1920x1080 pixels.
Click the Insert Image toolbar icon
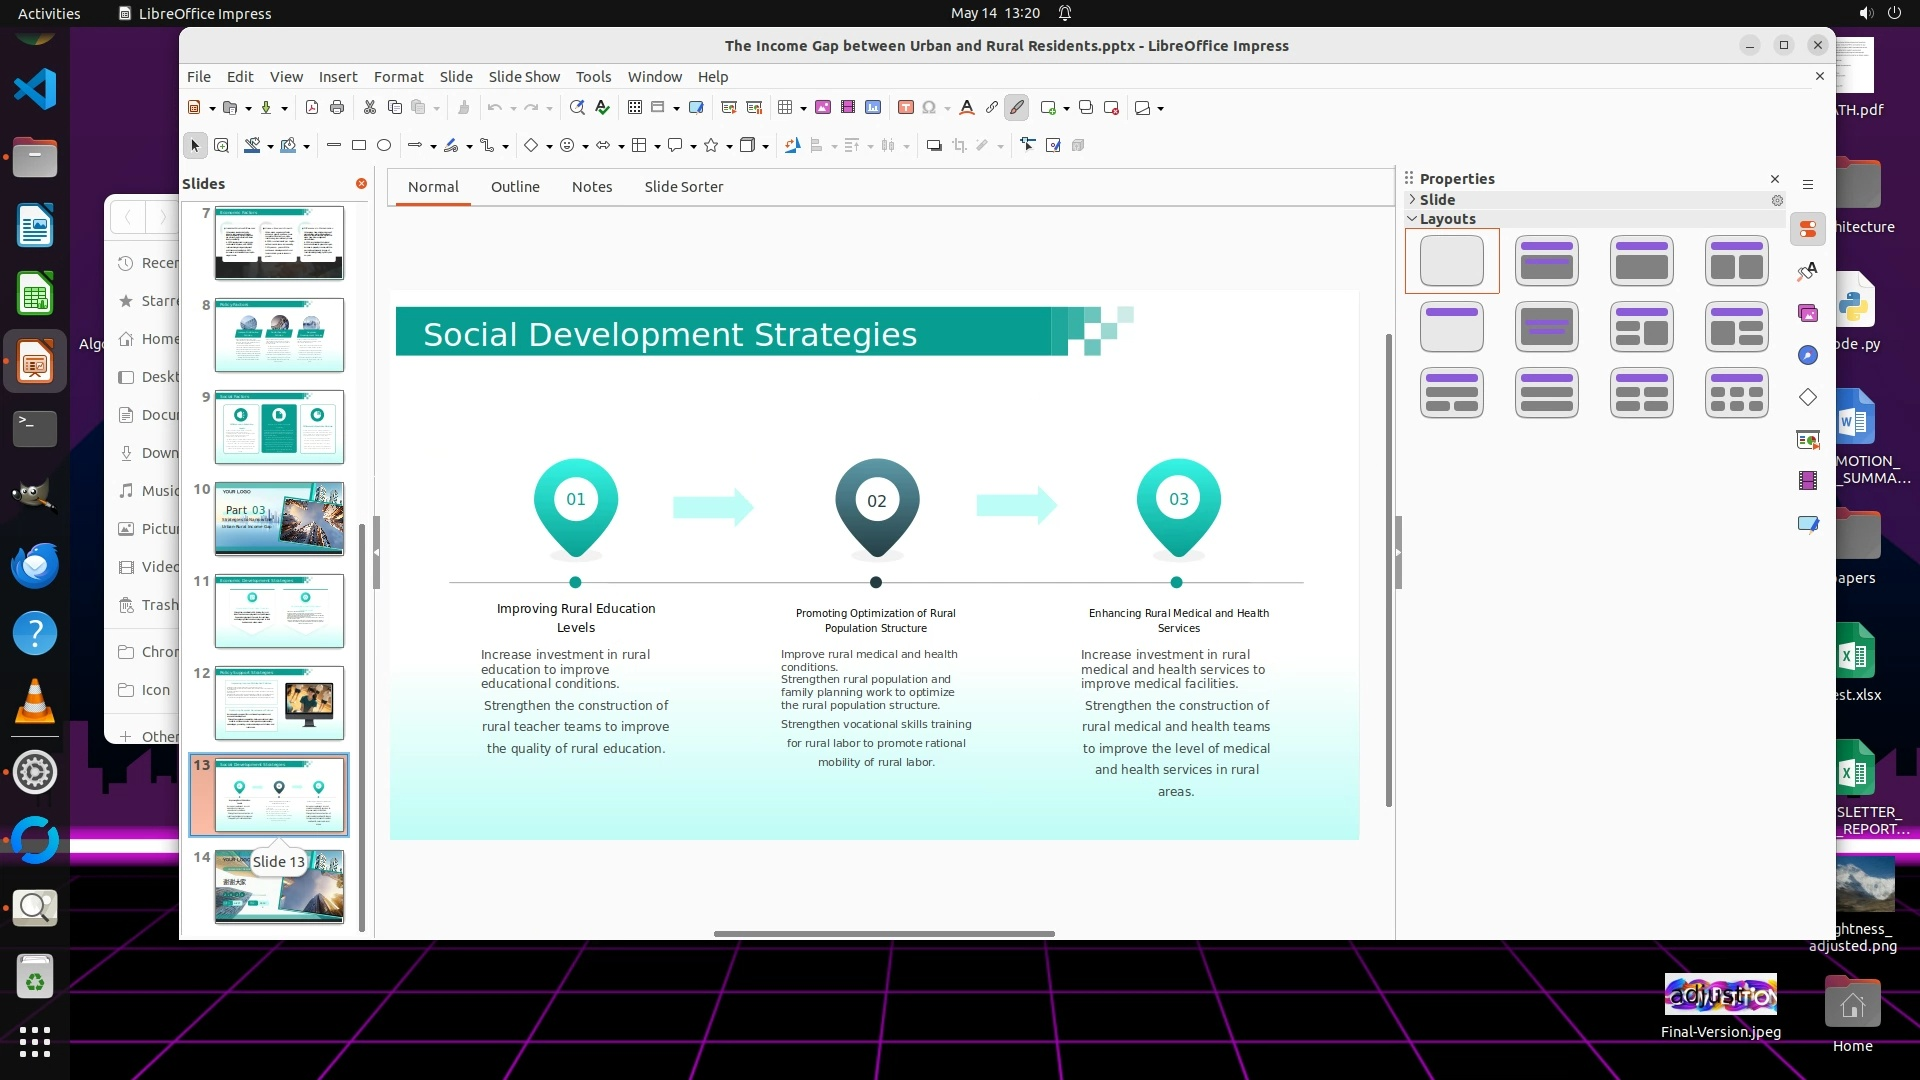823,108
